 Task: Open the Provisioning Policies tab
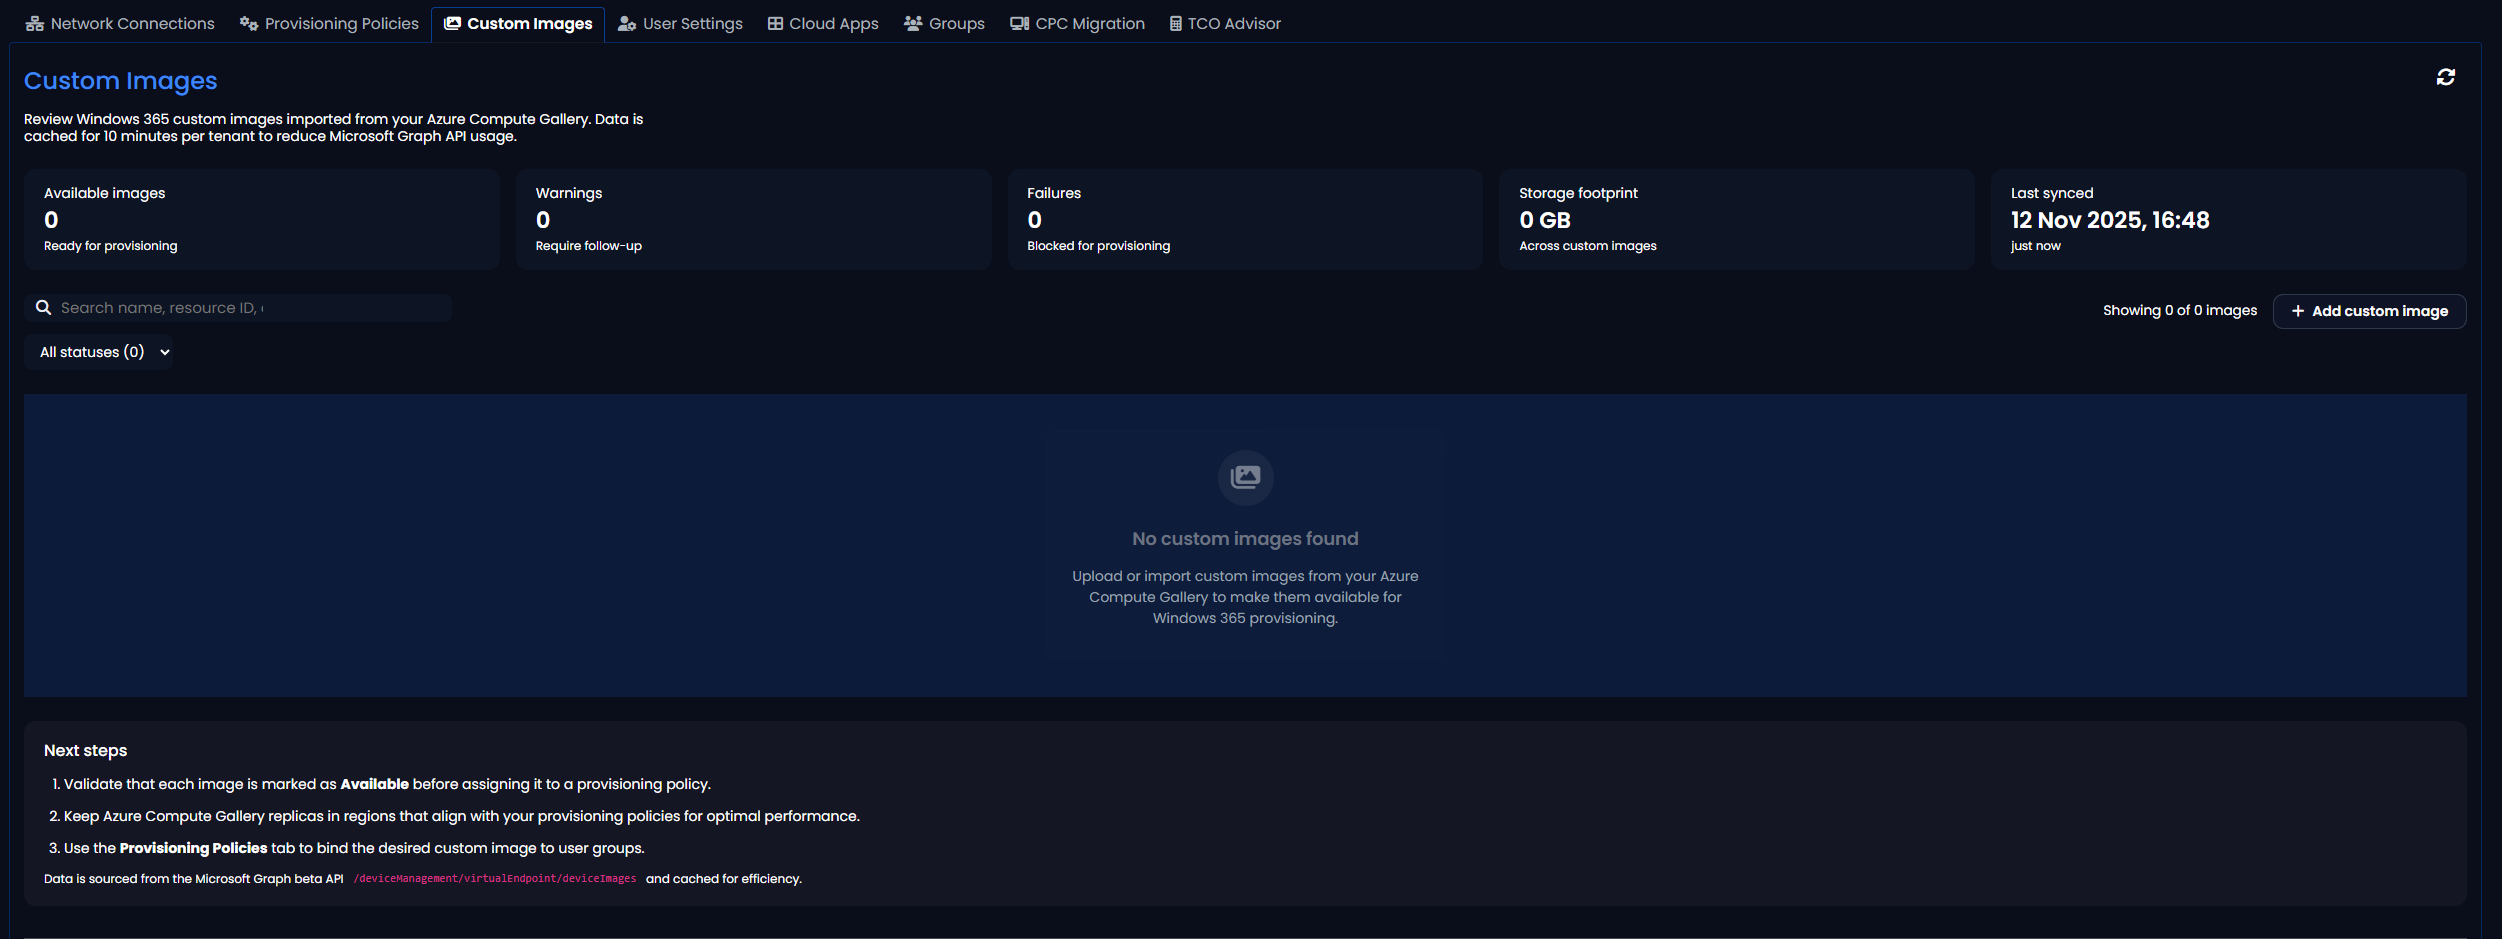[329, 23]
